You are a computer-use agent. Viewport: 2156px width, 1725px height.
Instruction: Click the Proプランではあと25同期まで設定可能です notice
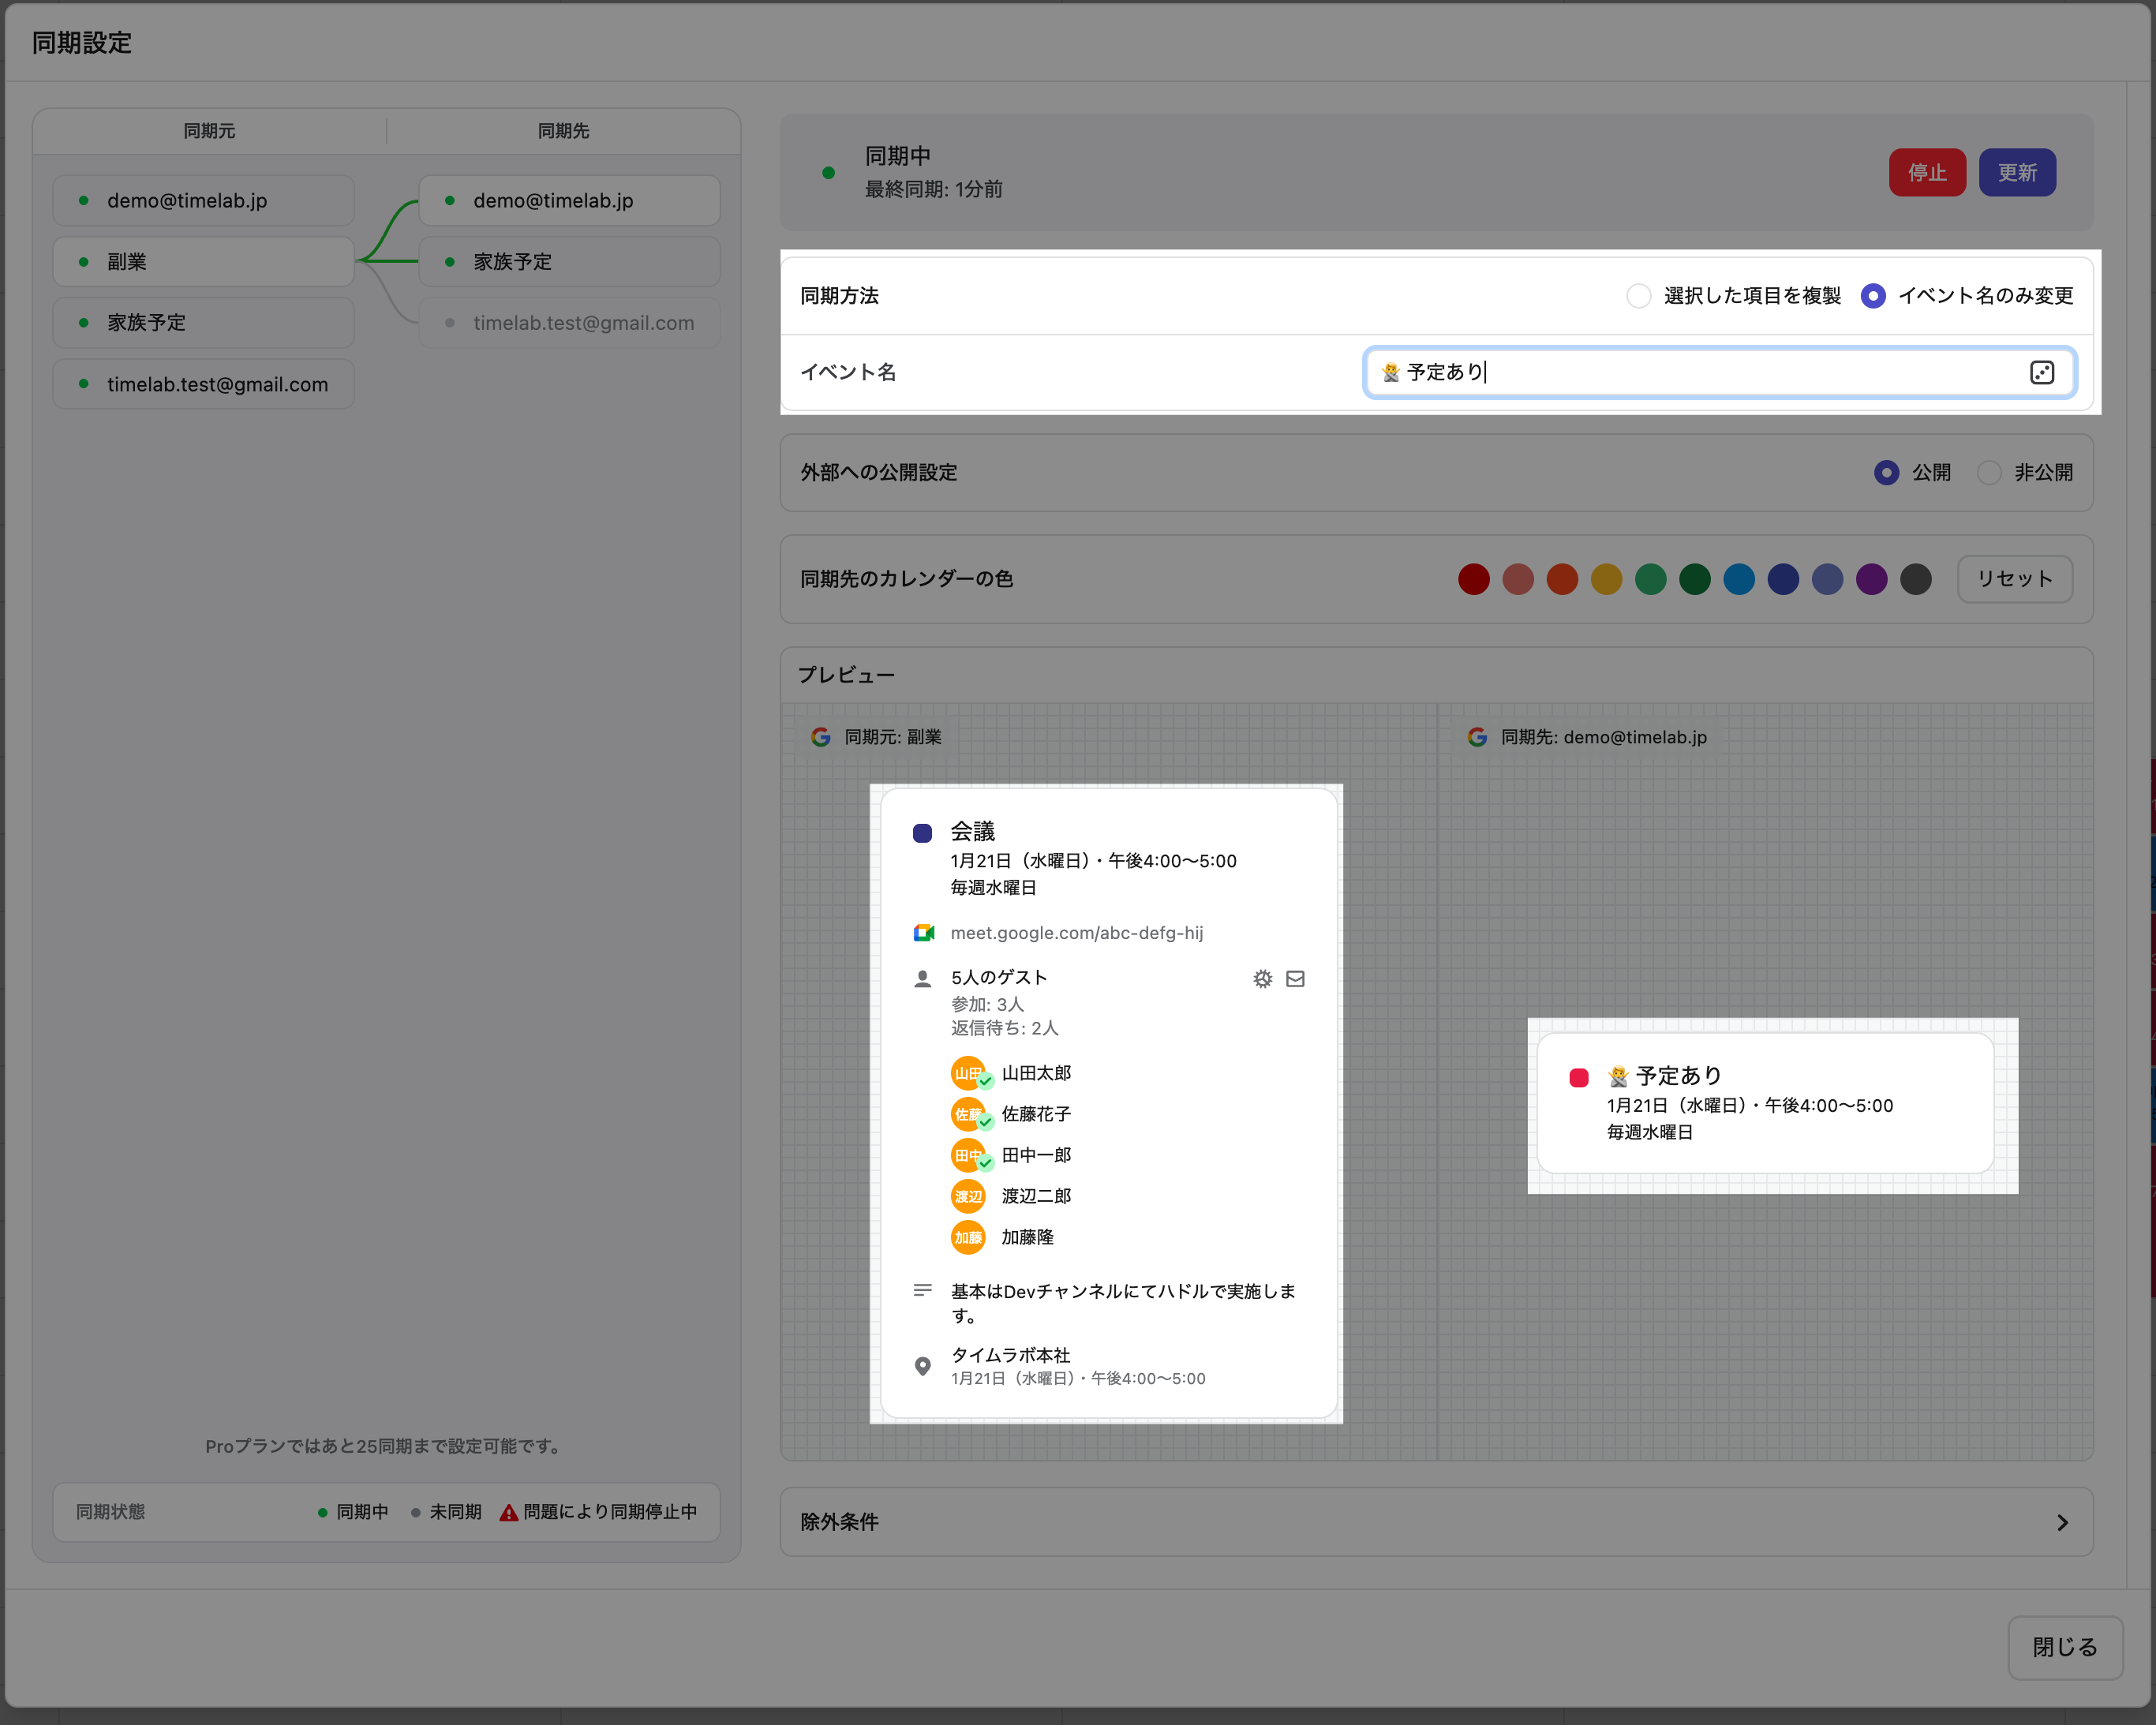[x=386, y=1446]
